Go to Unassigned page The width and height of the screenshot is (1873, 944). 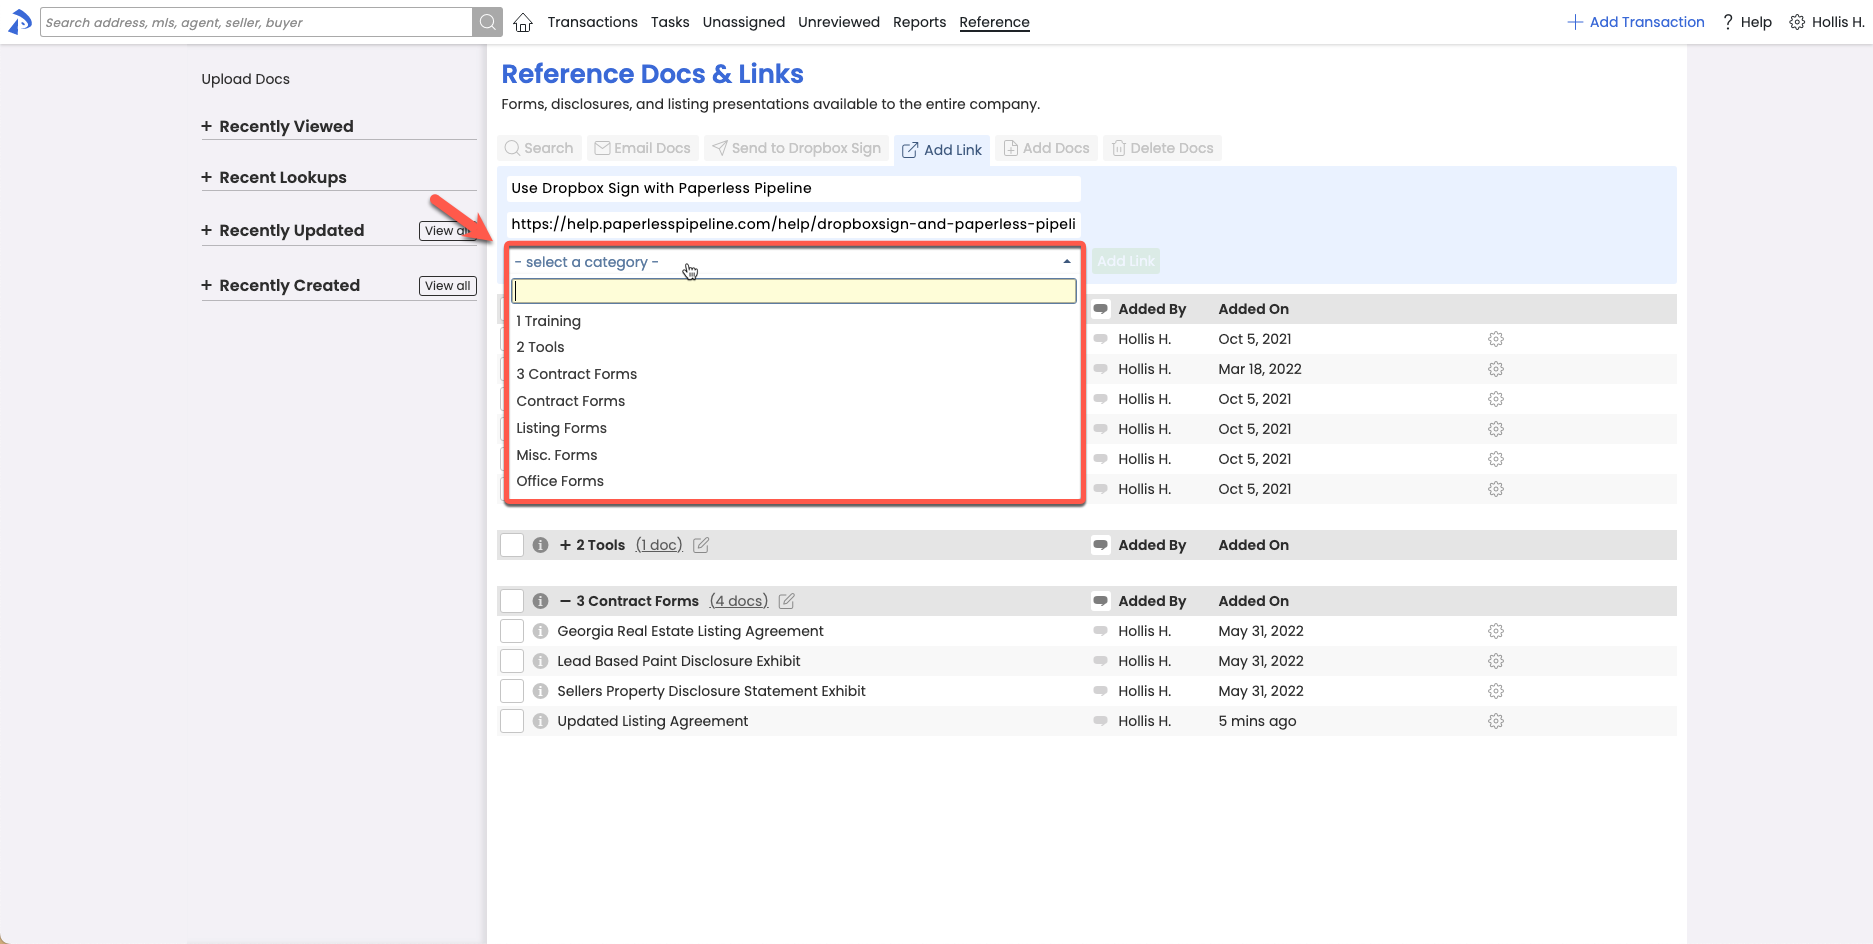744,22
